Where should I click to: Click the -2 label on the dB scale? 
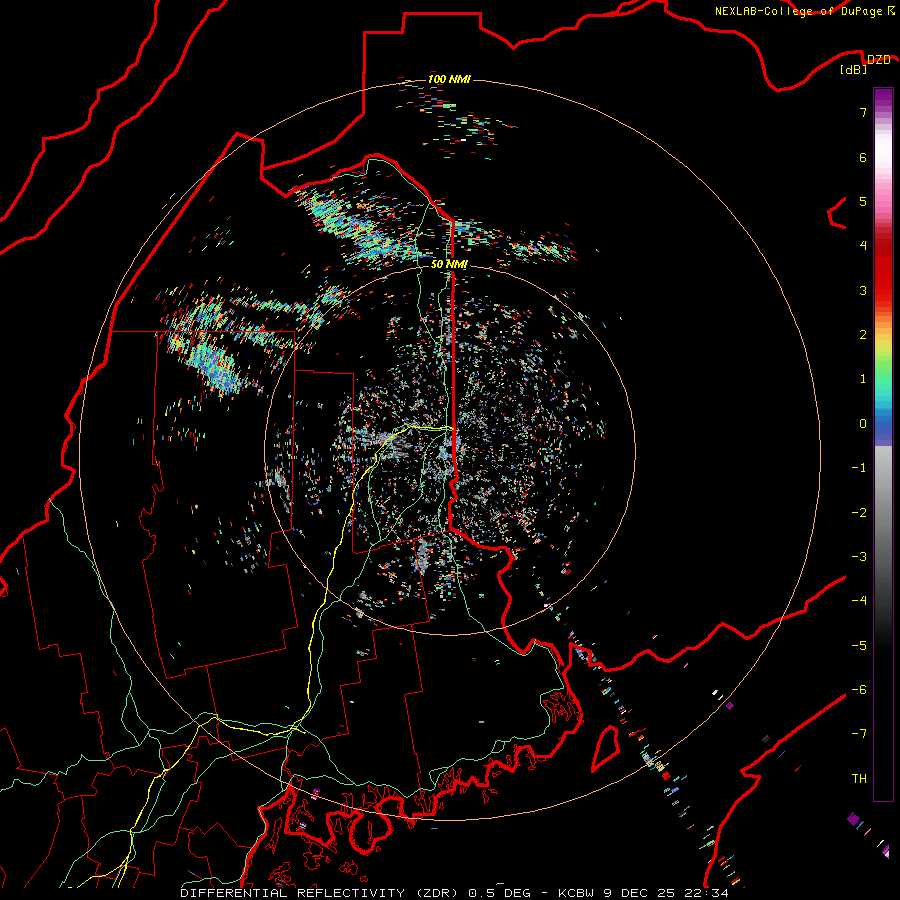pyautogui.click(x=859, y=513)
